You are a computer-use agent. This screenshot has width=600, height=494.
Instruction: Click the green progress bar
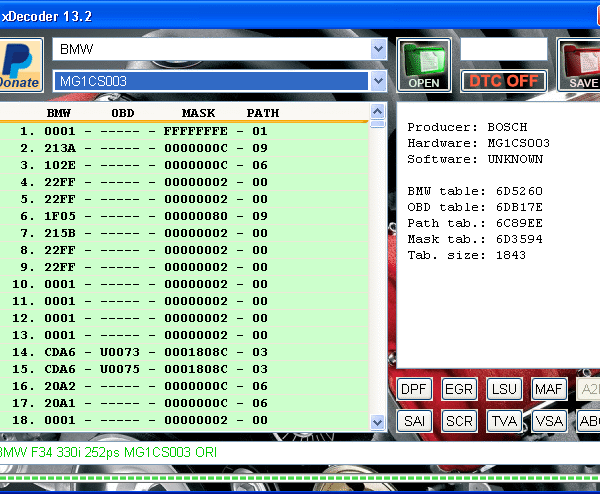click(x=300, y=478)
